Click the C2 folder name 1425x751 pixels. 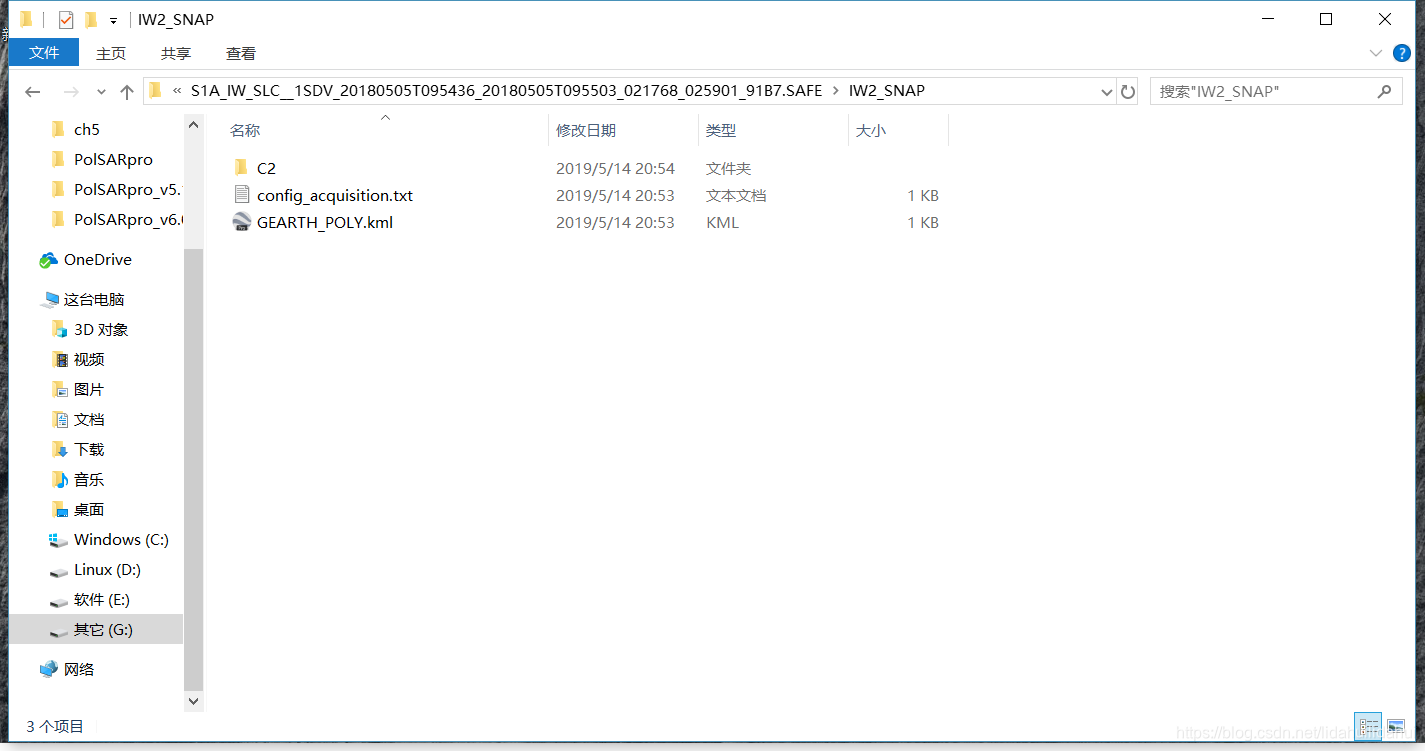pos(266,169)
